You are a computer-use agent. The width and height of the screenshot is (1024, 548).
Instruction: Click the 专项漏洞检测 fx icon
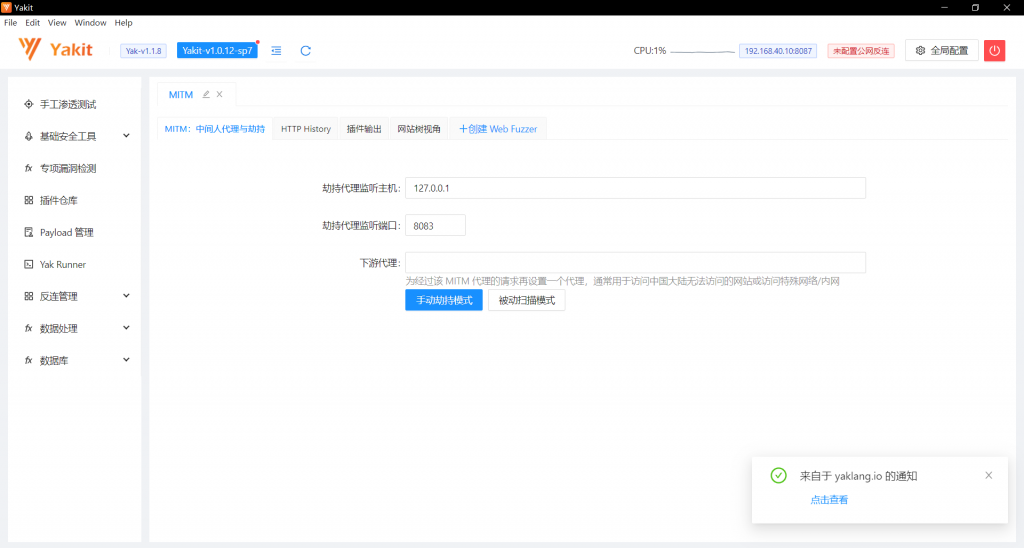point(29,168)
